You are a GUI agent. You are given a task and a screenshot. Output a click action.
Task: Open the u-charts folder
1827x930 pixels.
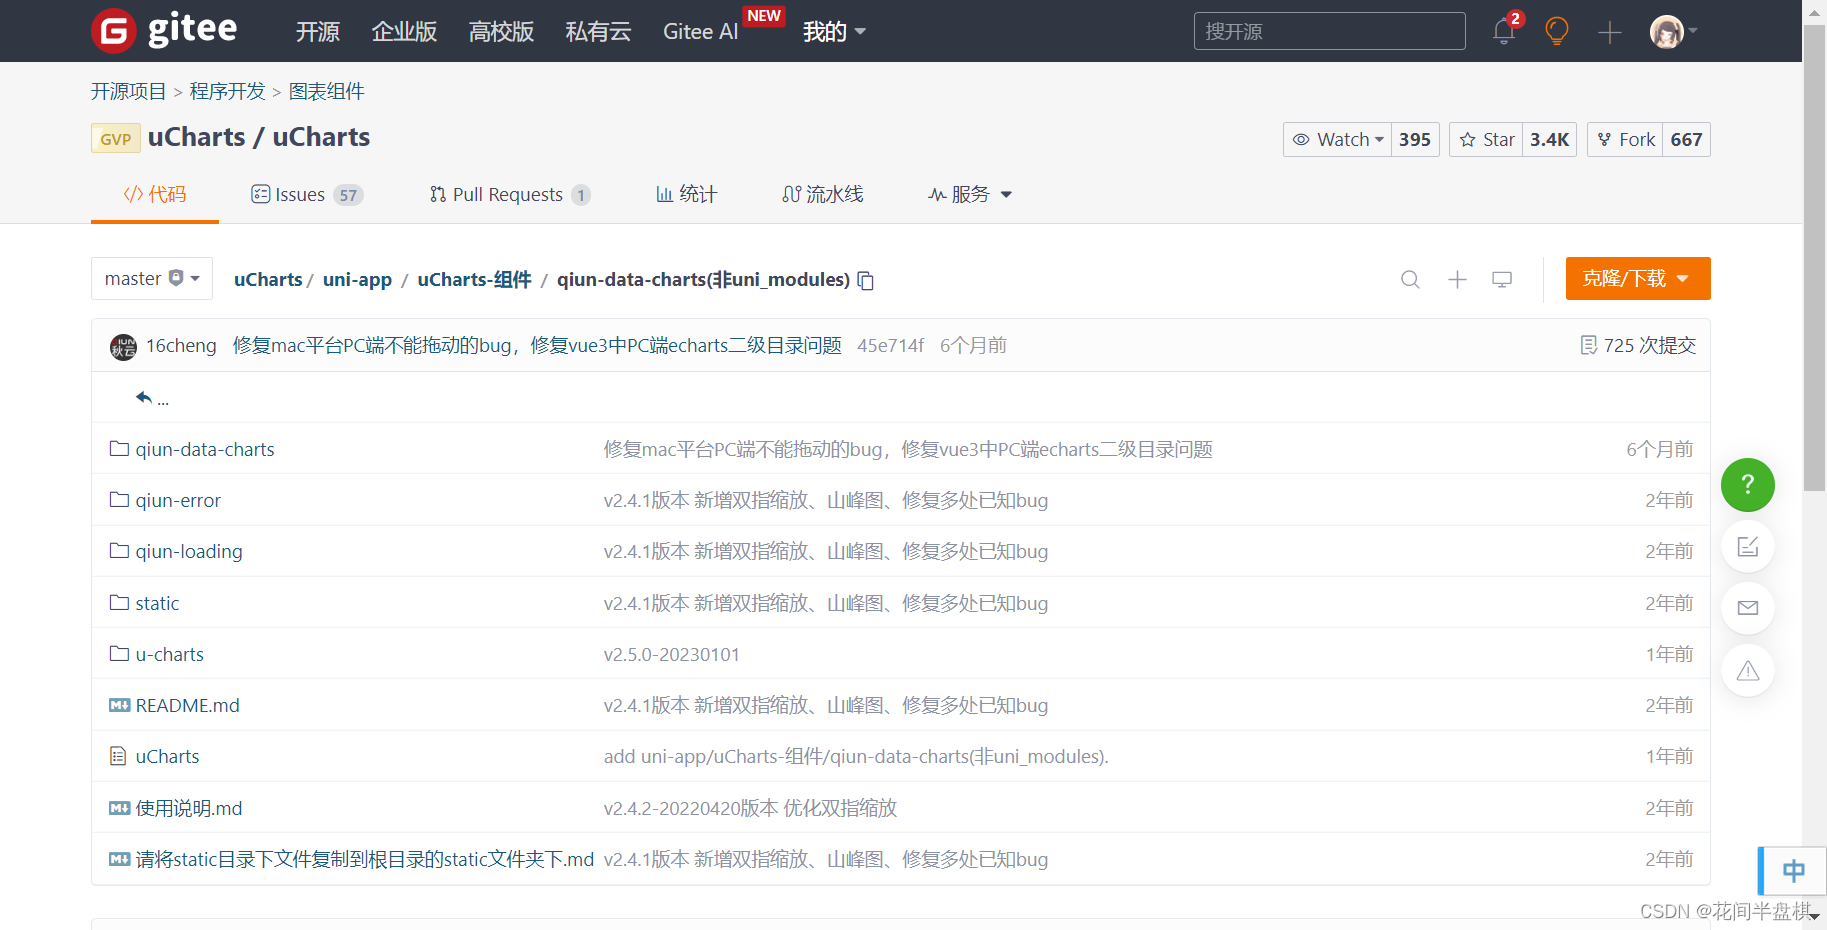(170, 654)
